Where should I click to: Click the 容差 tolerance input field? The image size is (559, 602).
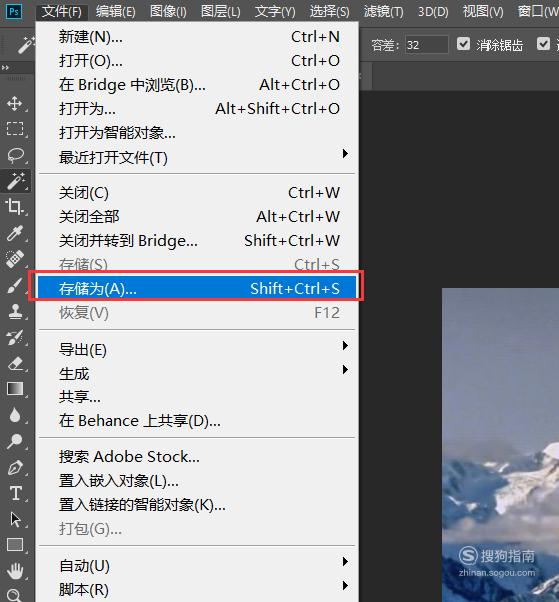pos(426,45)
